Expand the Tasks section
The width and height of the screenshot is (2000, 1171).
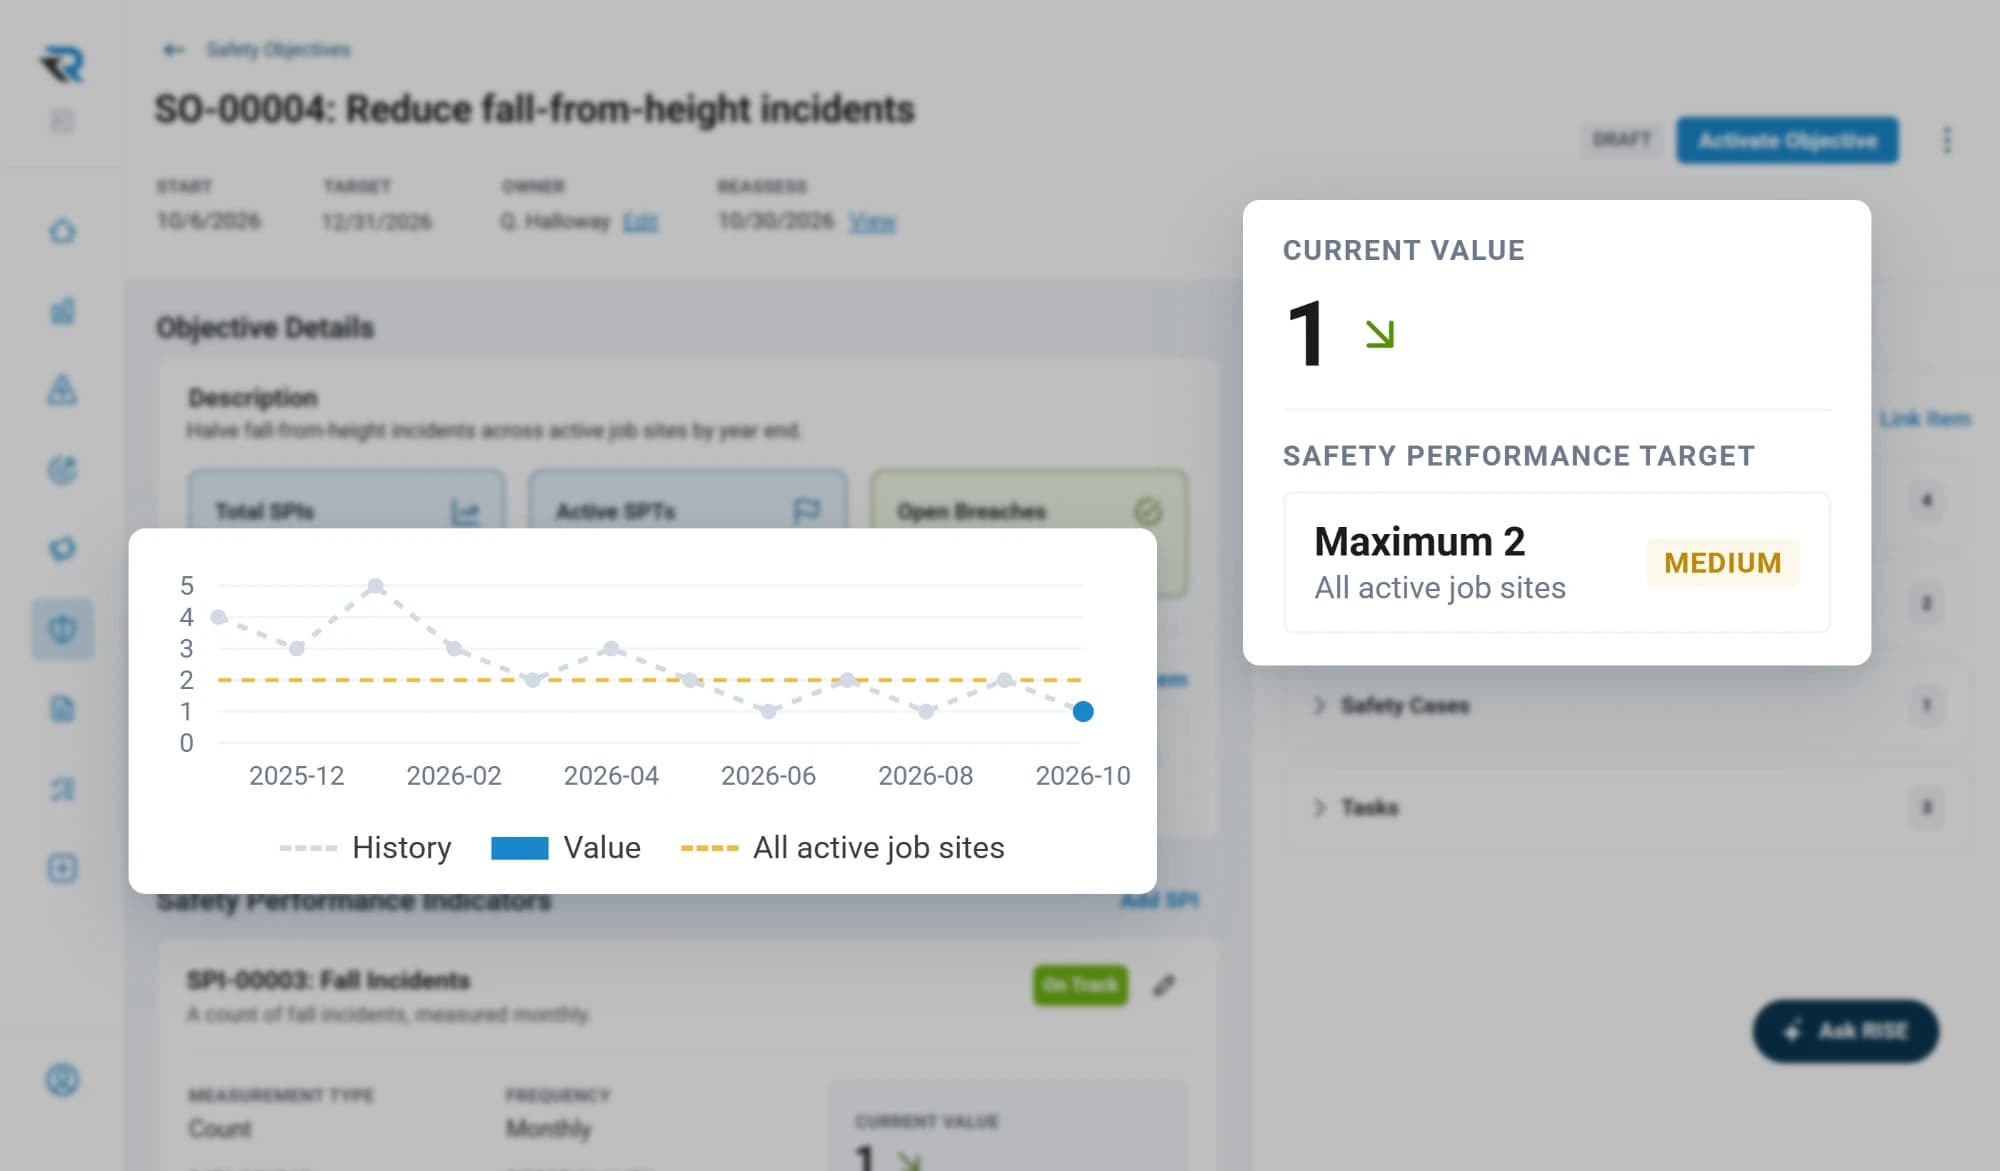point(1626,807)
